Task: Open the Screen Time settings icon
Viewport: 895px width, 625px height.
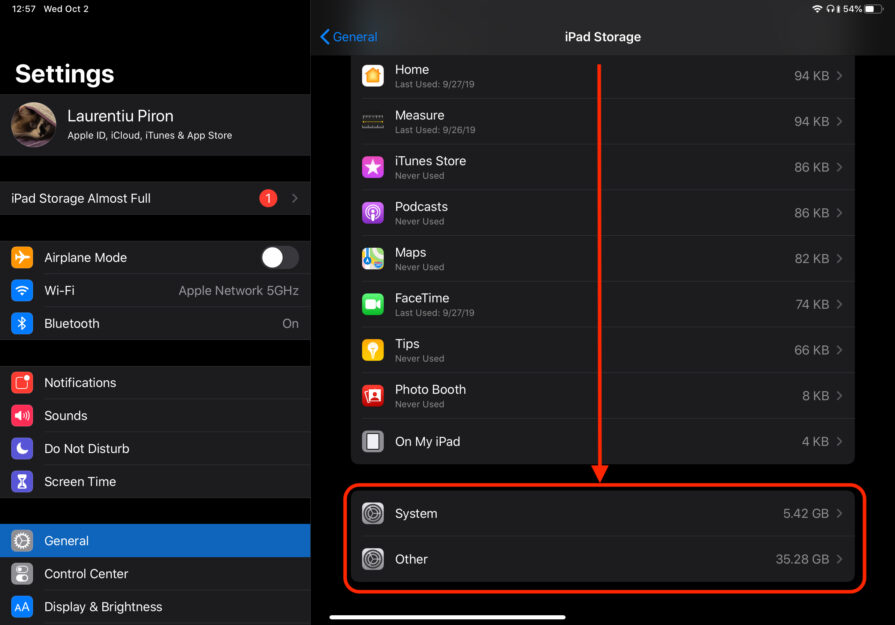Action: point(21,481)
